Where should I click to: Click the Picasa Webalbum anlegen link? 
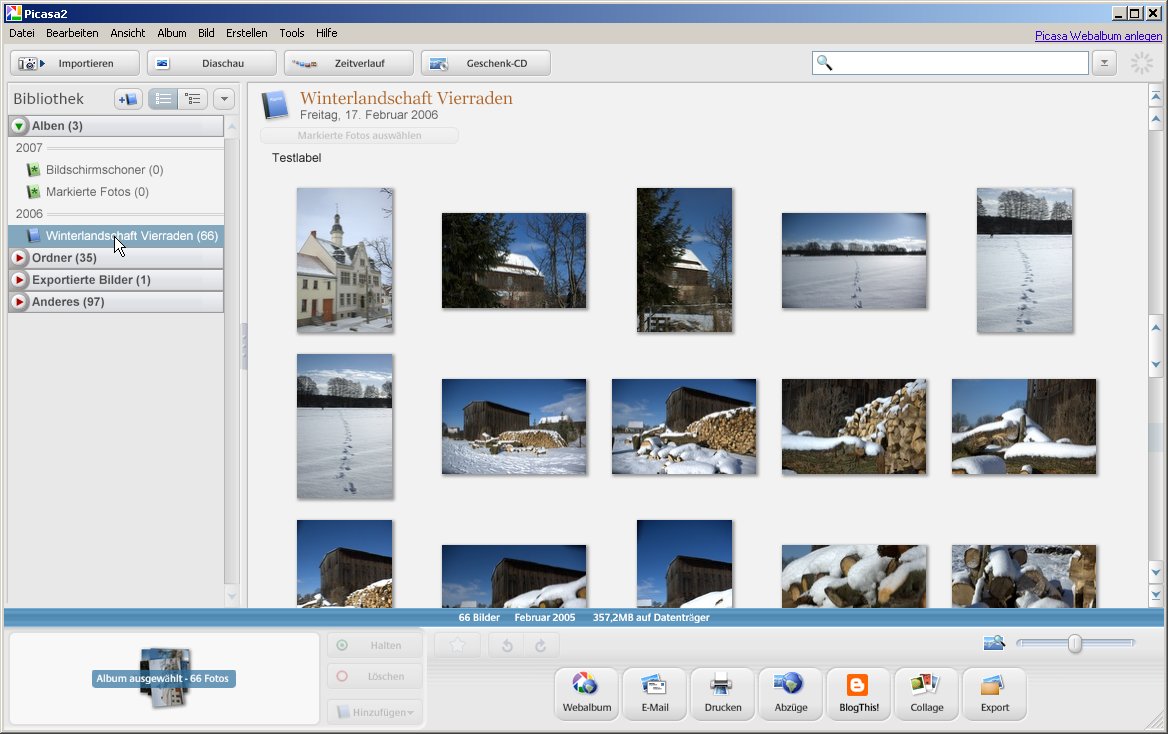pos(1098,36)
